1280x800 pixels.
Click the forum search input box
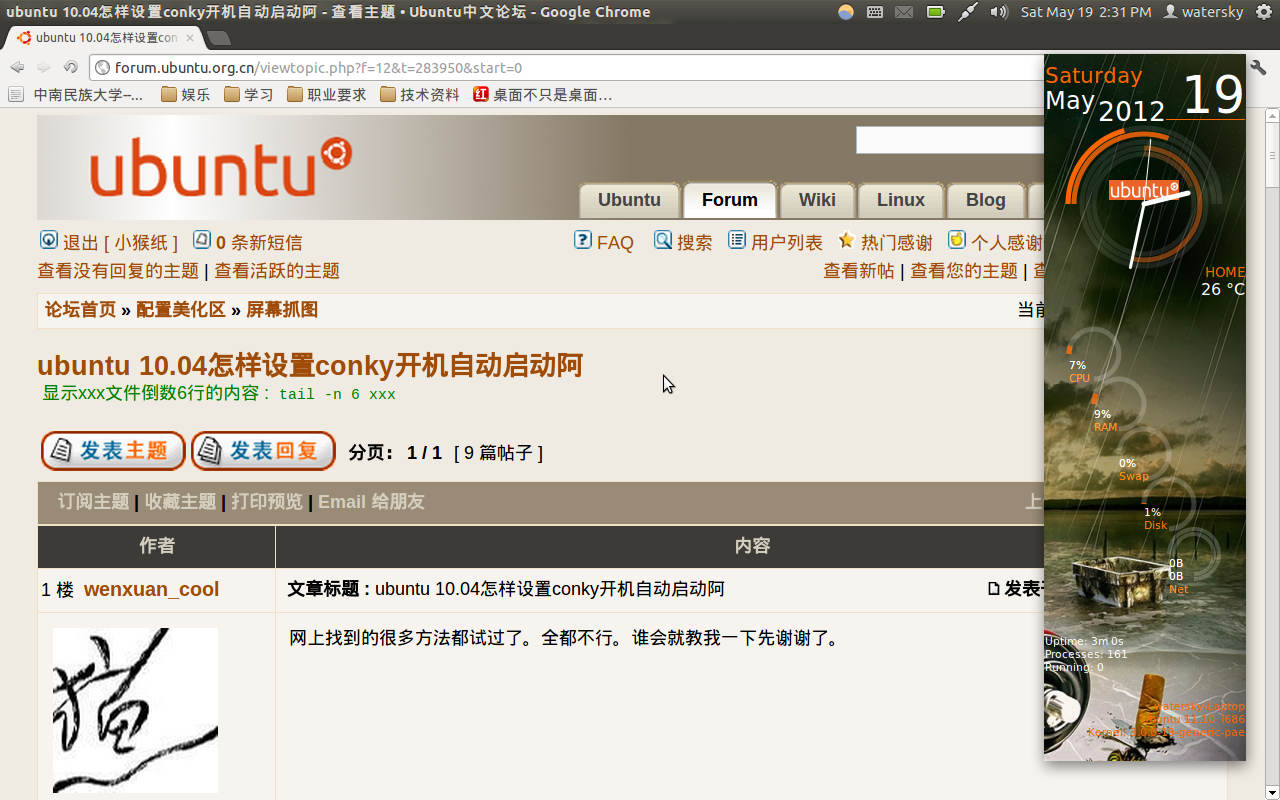950,140
